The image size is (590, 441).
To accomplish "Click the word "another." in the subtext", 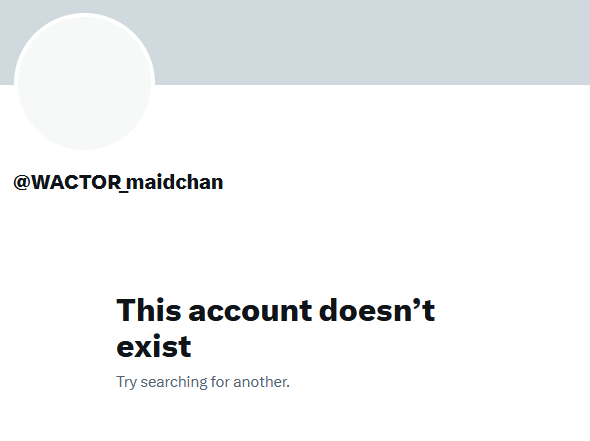I will click(262, 382).
